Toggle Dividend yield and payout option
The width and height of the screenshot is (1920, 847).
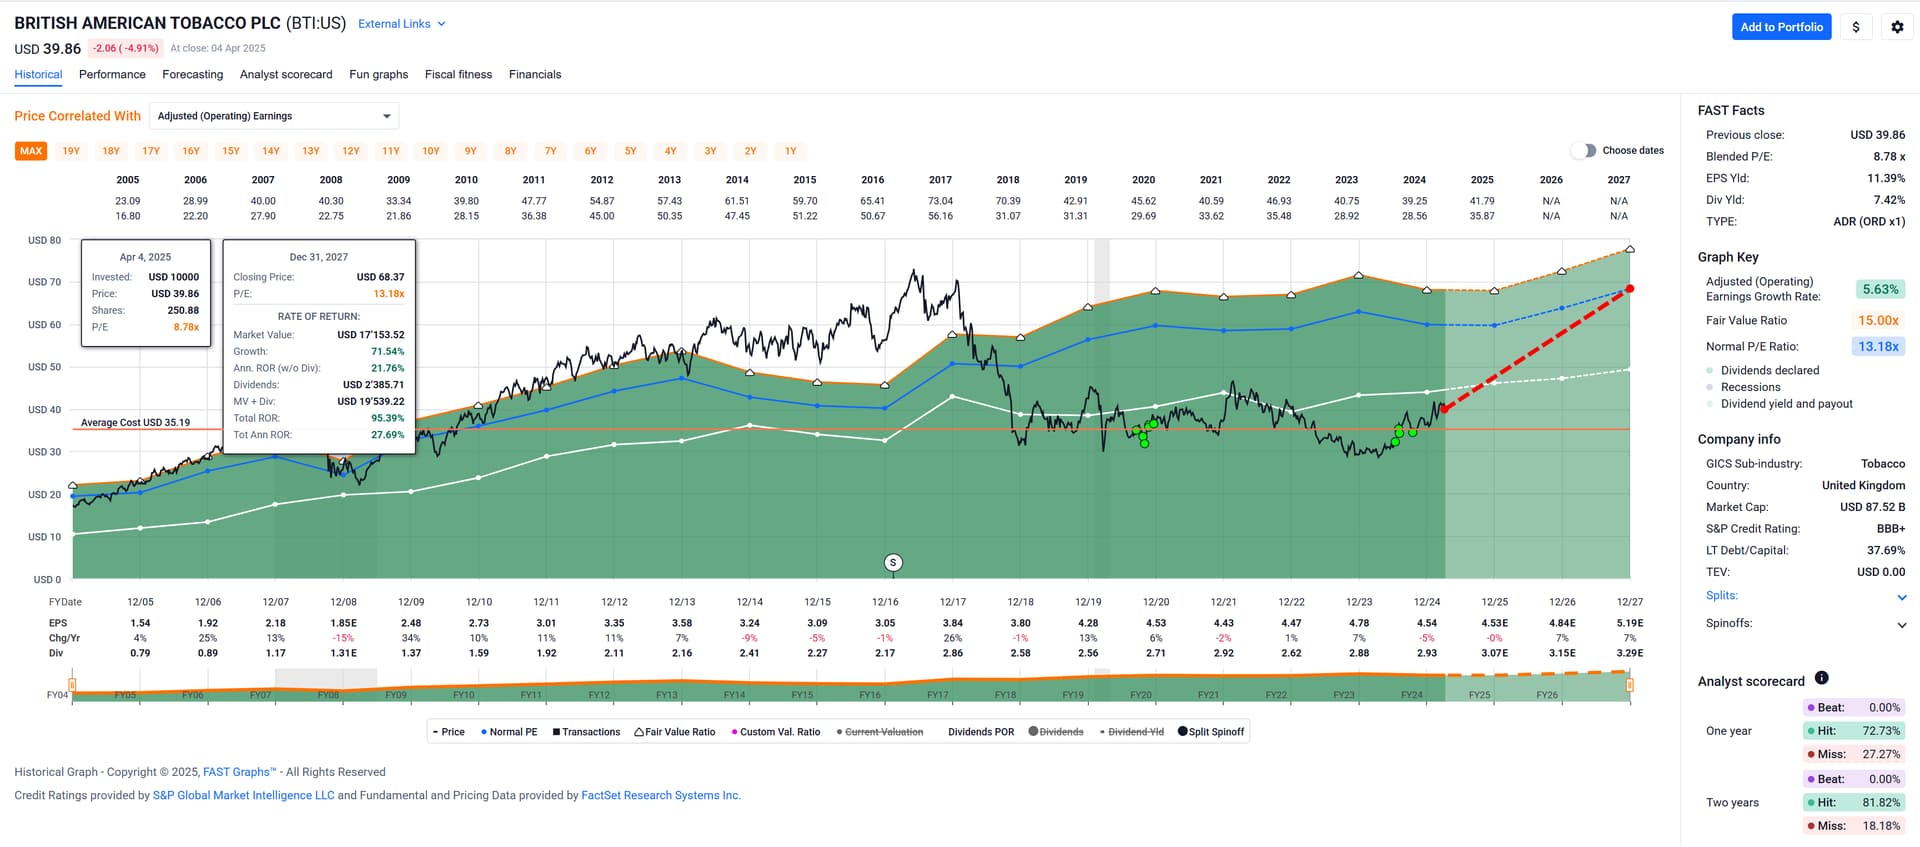pyautogui.click(x=1779, y=404)
